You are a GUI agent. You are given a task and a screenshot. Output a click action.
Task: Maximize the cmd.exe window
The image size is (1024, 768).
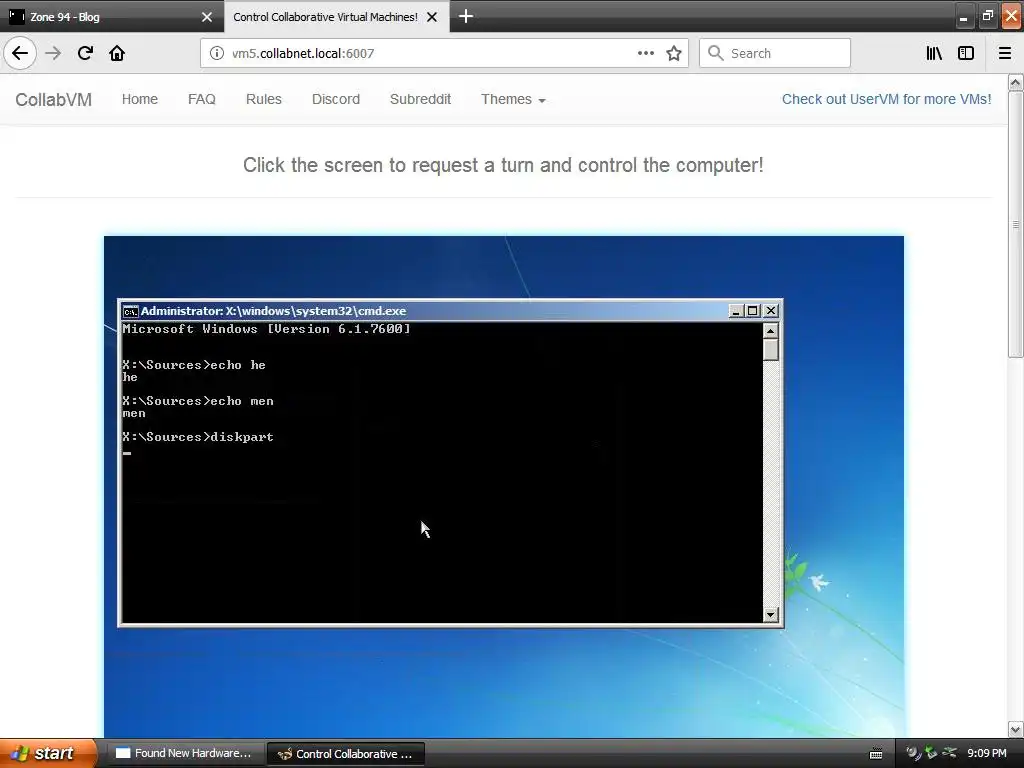pos(753,311)
